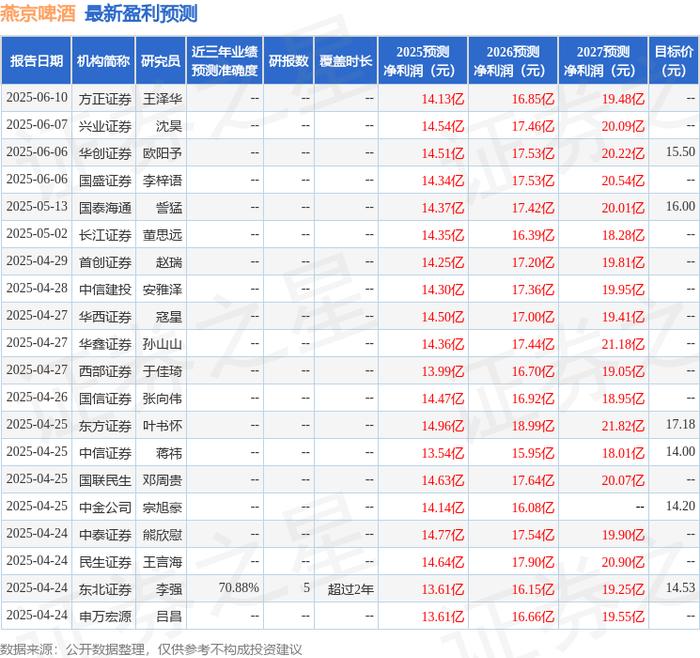Click analyst name 王泽华
Viewport: 700px width, 658px height.
coord(162,99)
